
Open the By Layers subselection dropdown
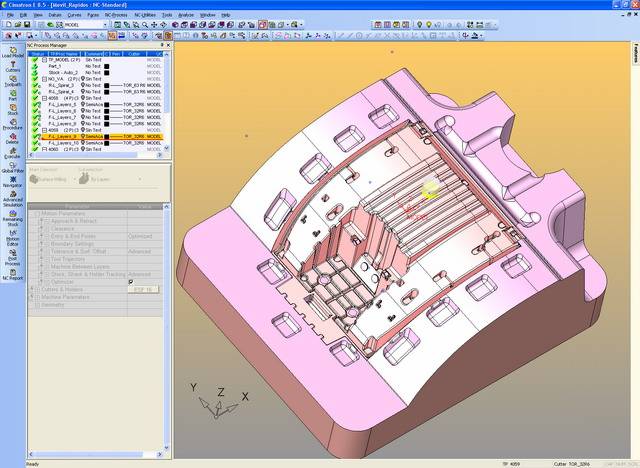pos(140,179)
